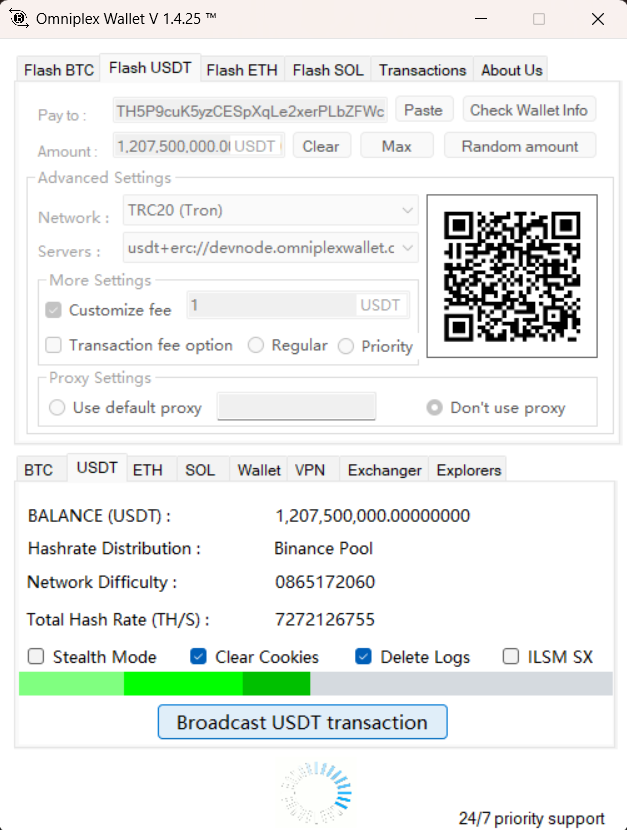Screen dimensions: 627x830
Task: Select the Explorers tab in lower panel
Action: [469, 470]
